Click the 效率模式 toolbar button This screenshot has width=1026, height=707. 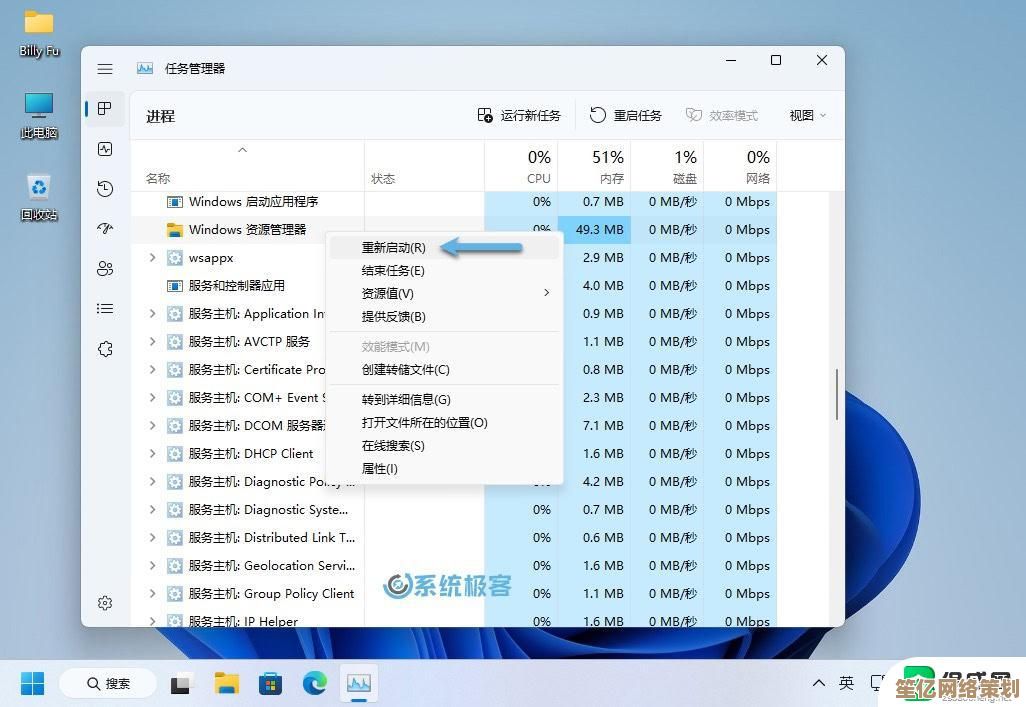pyautogui.click(x=722, y=116)
